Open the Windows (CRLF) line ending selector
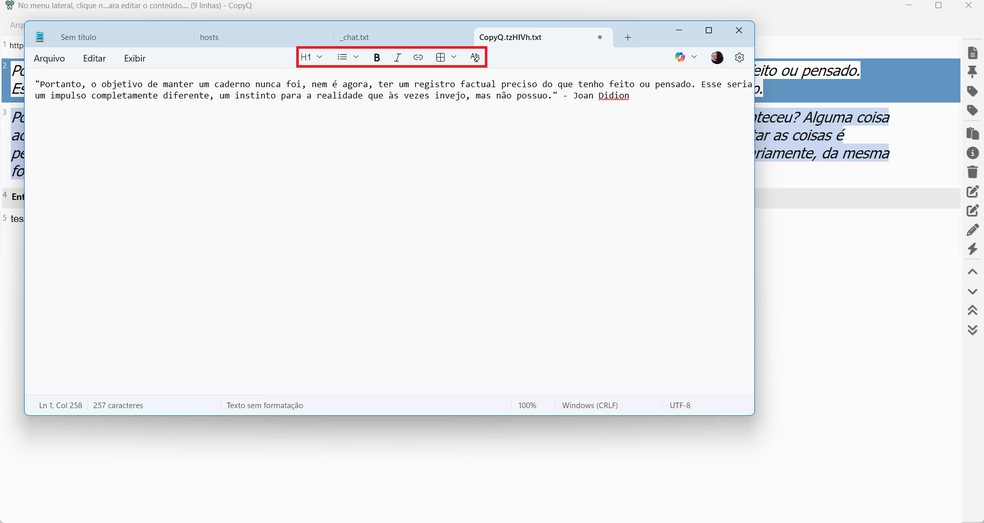 [590, 406]
